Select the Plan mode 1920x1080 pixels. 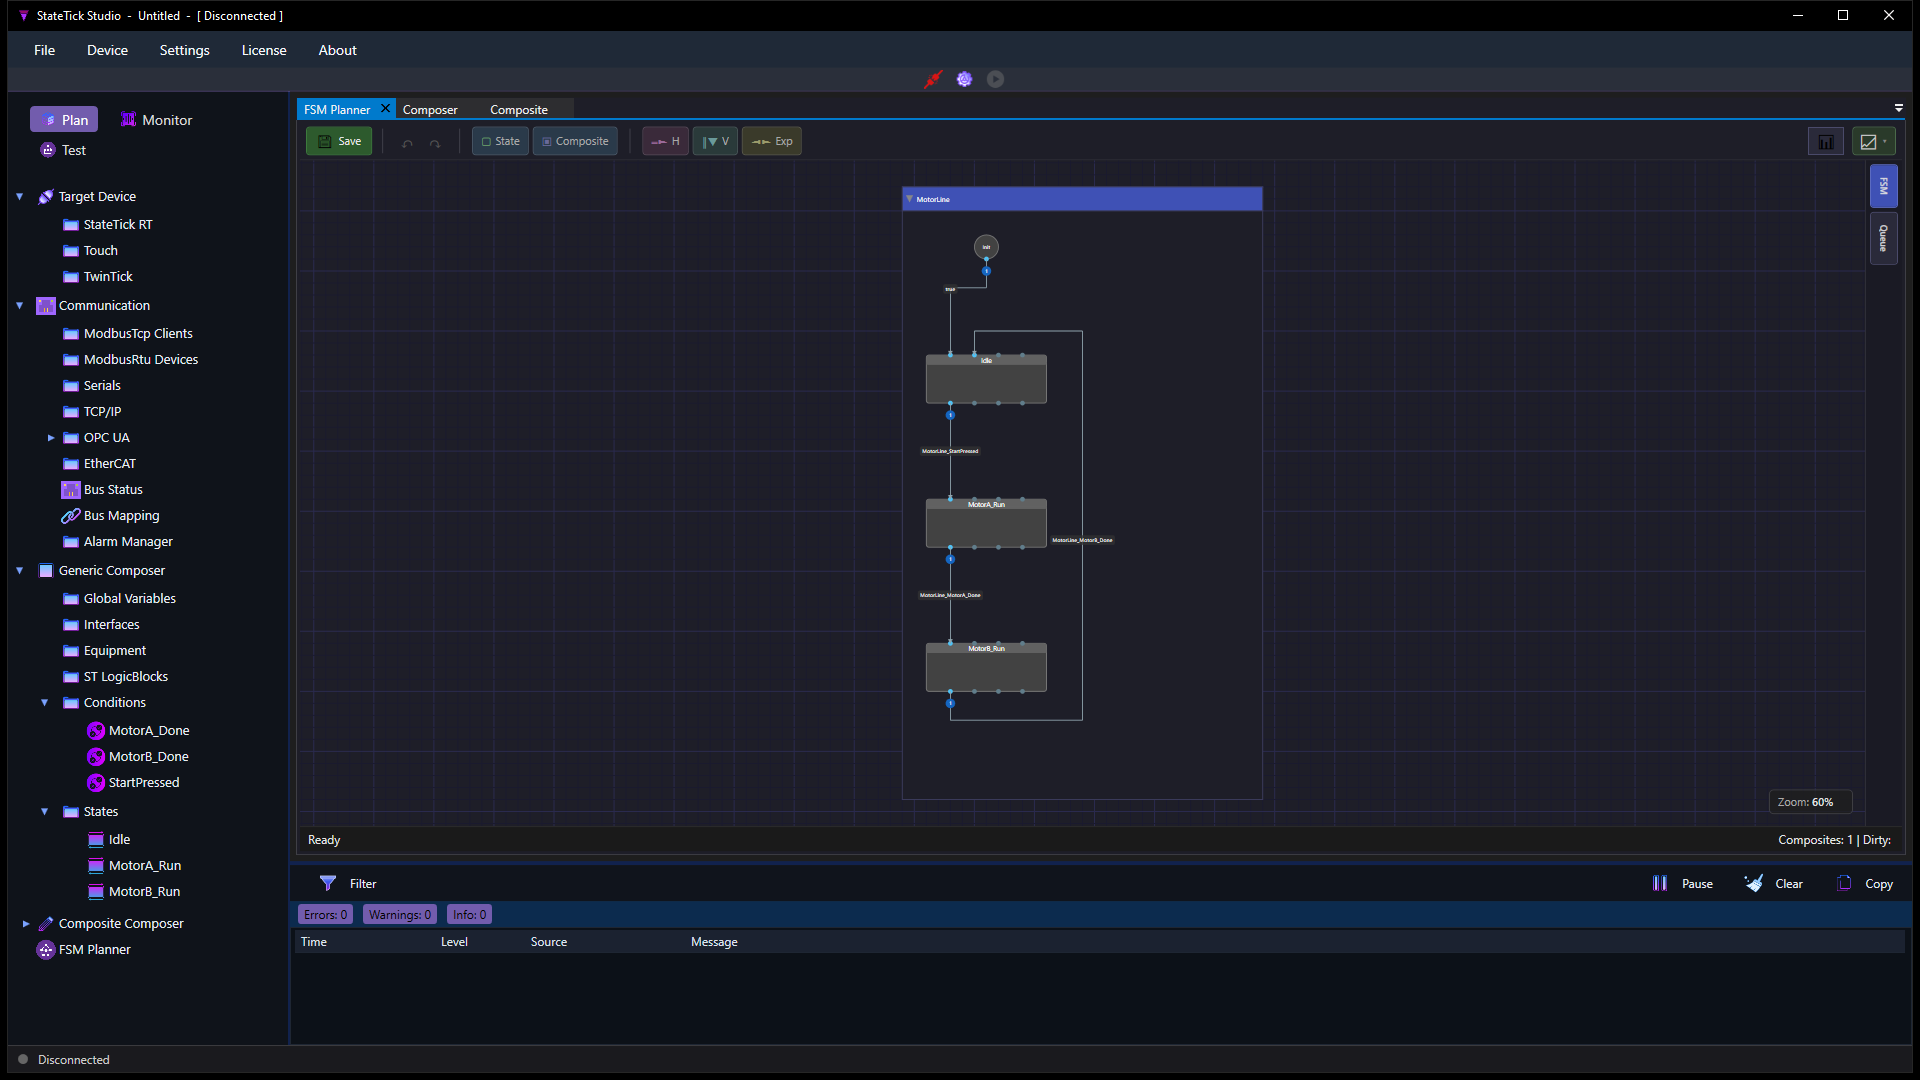pos(64,119)
